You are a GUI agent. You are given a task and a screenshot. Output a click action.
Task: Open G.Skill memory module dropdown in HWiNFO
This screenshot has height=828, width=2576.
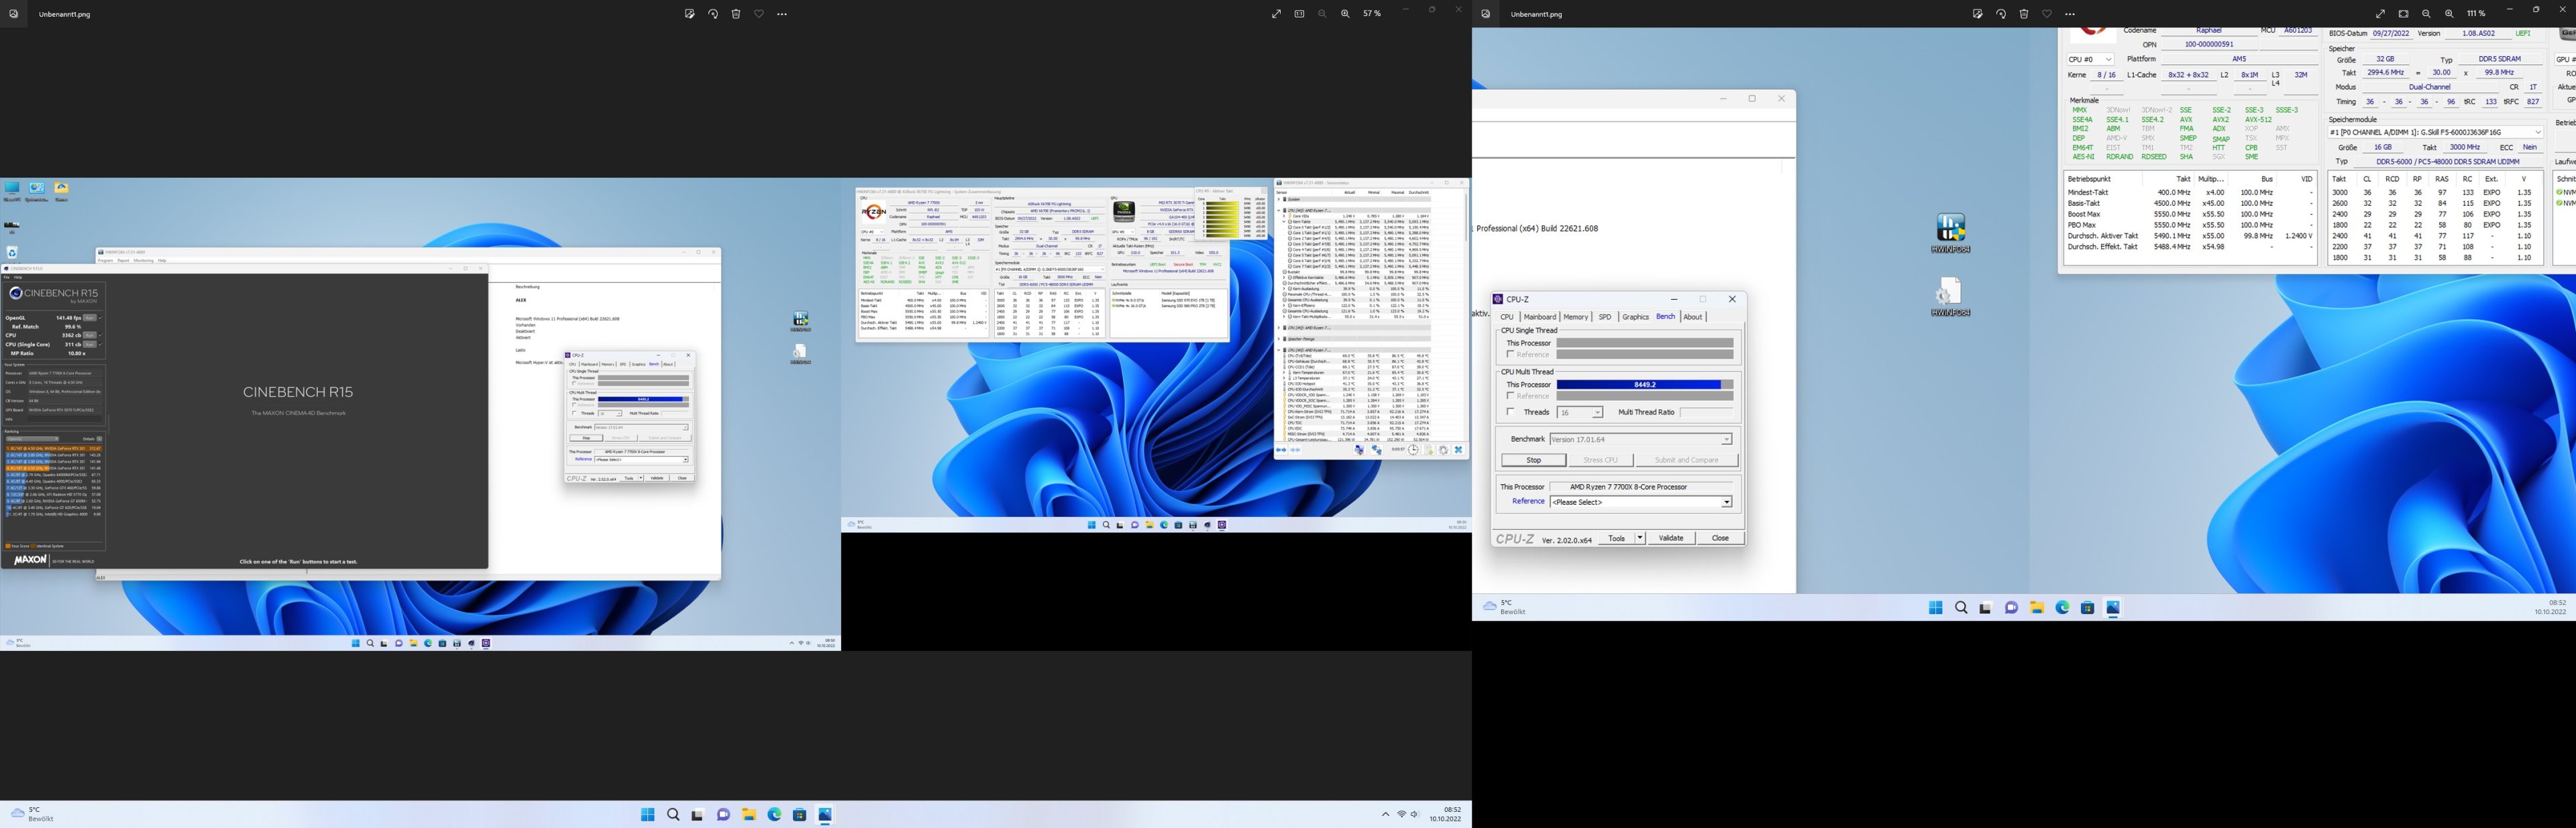click(2537, 132)
